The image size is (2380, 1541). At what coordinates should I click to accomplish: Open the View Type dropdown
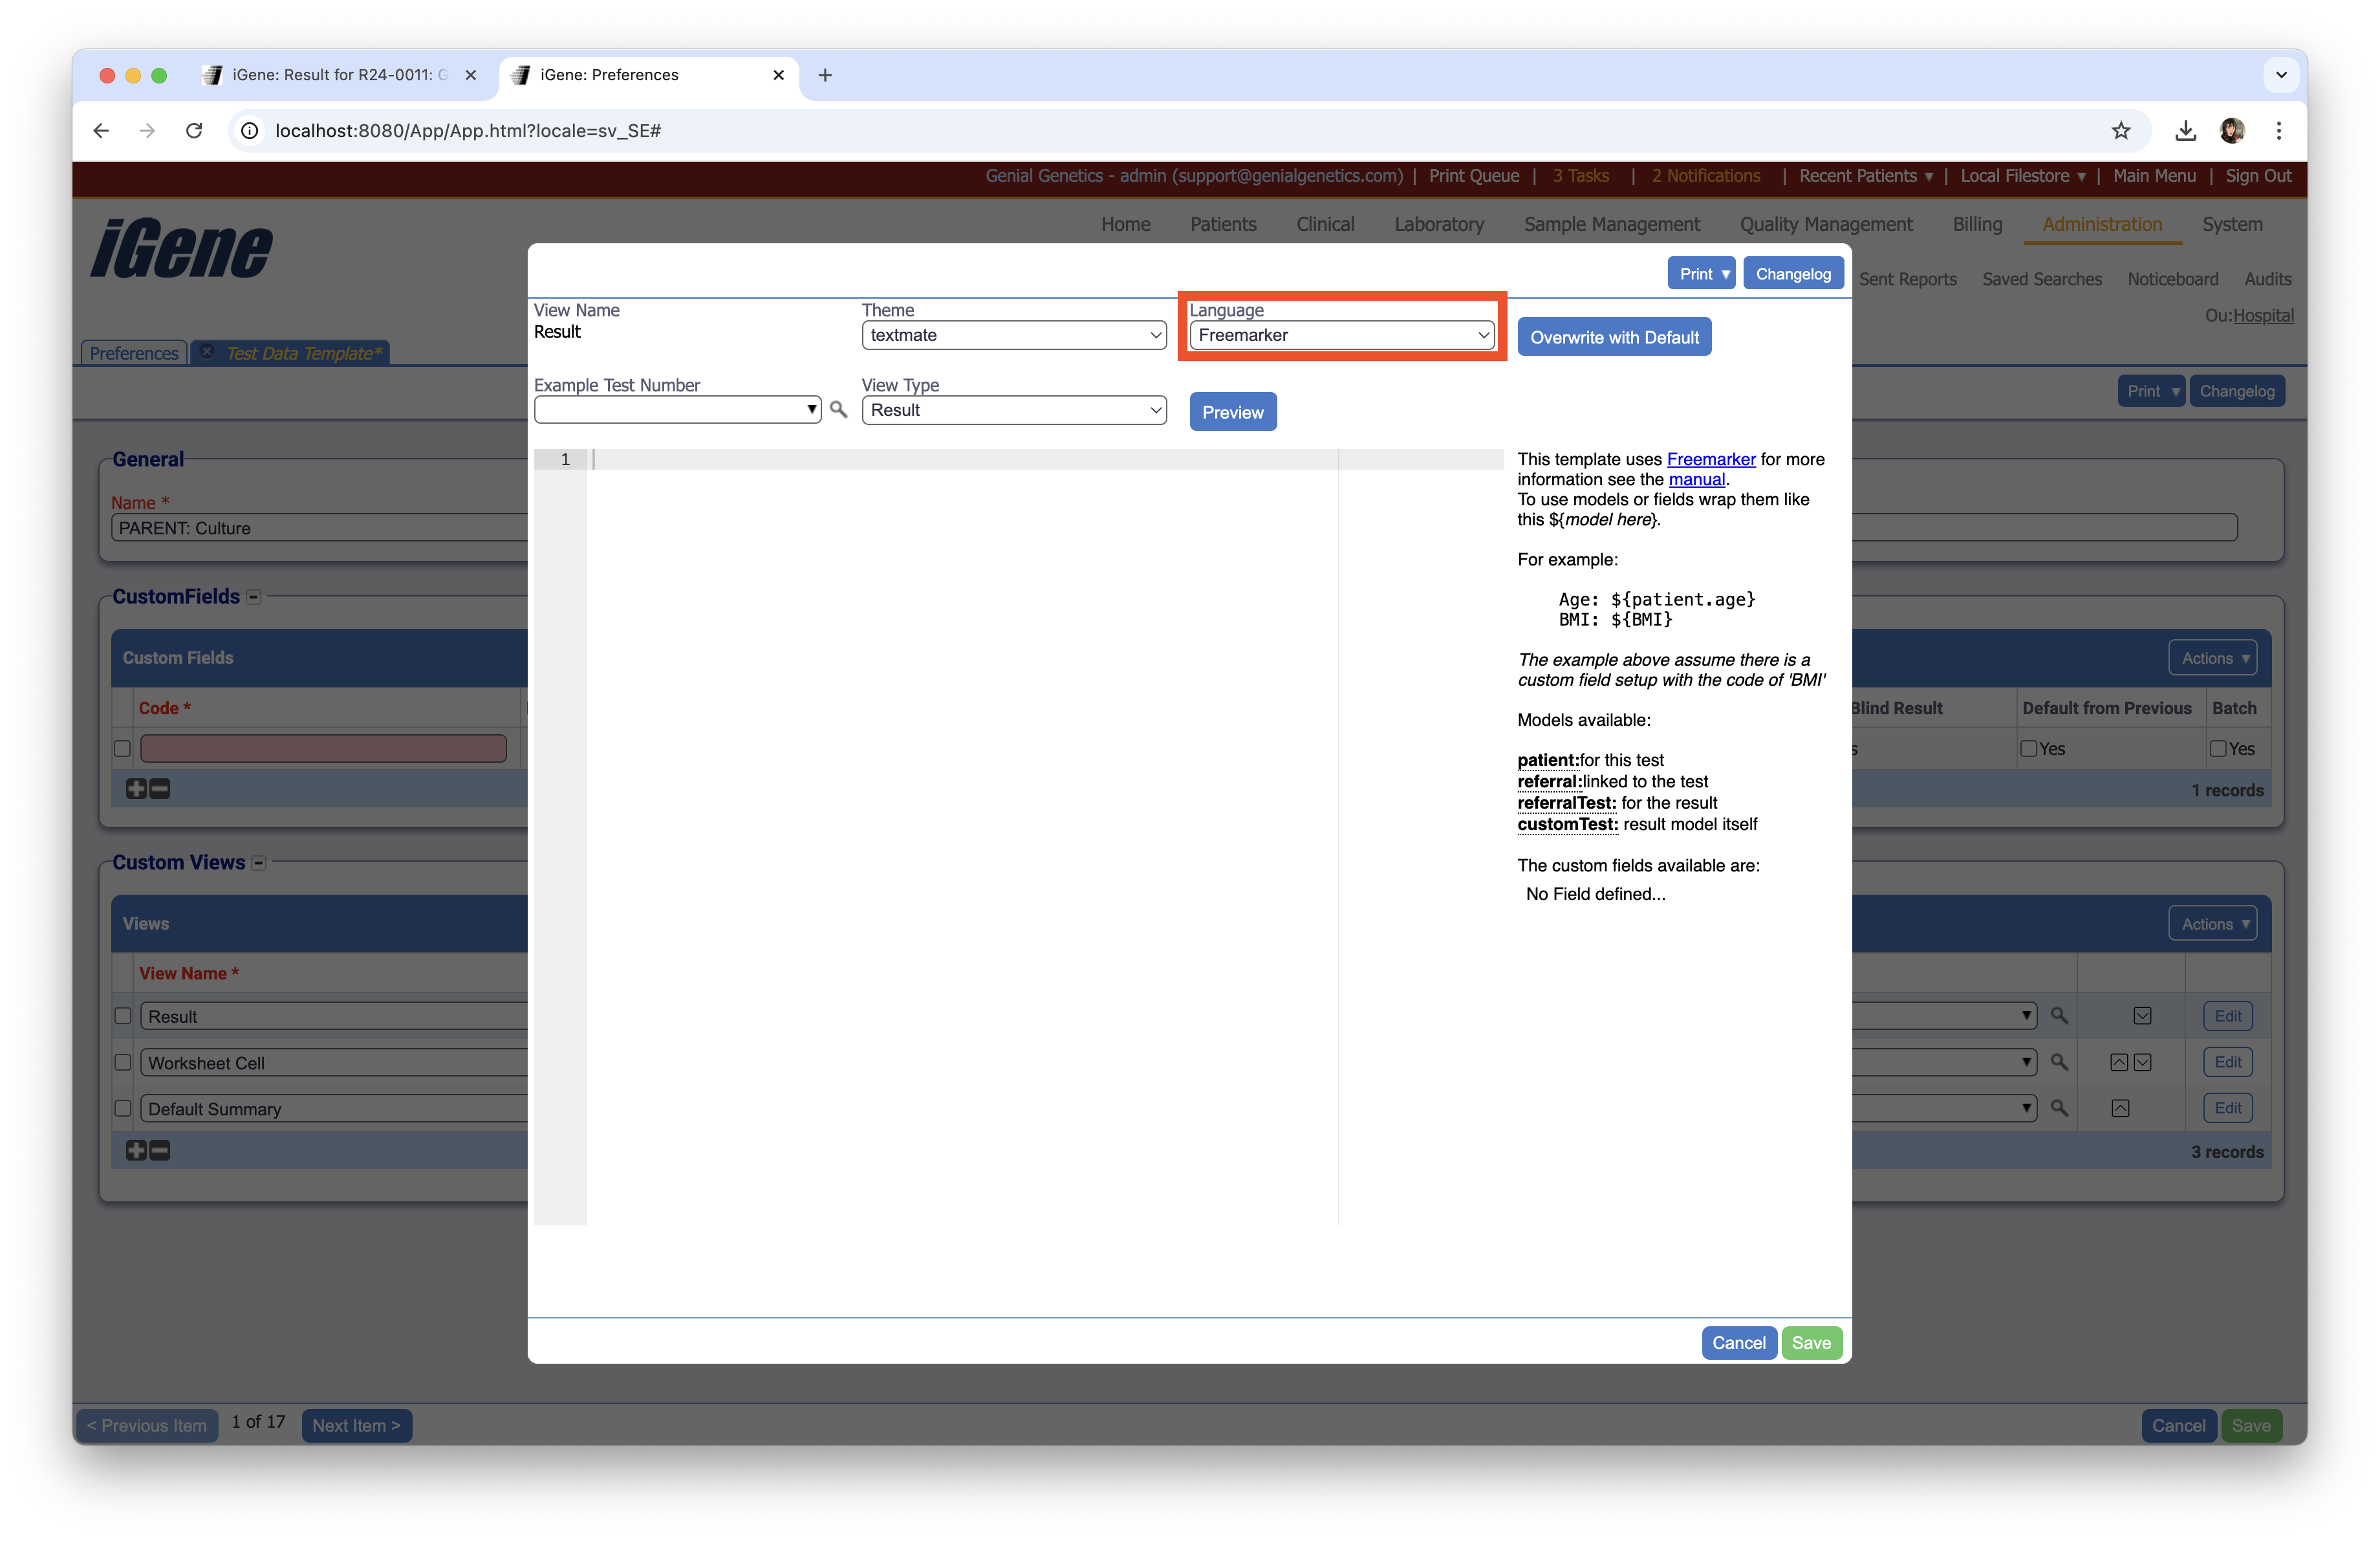click(x=1013, y=410)
